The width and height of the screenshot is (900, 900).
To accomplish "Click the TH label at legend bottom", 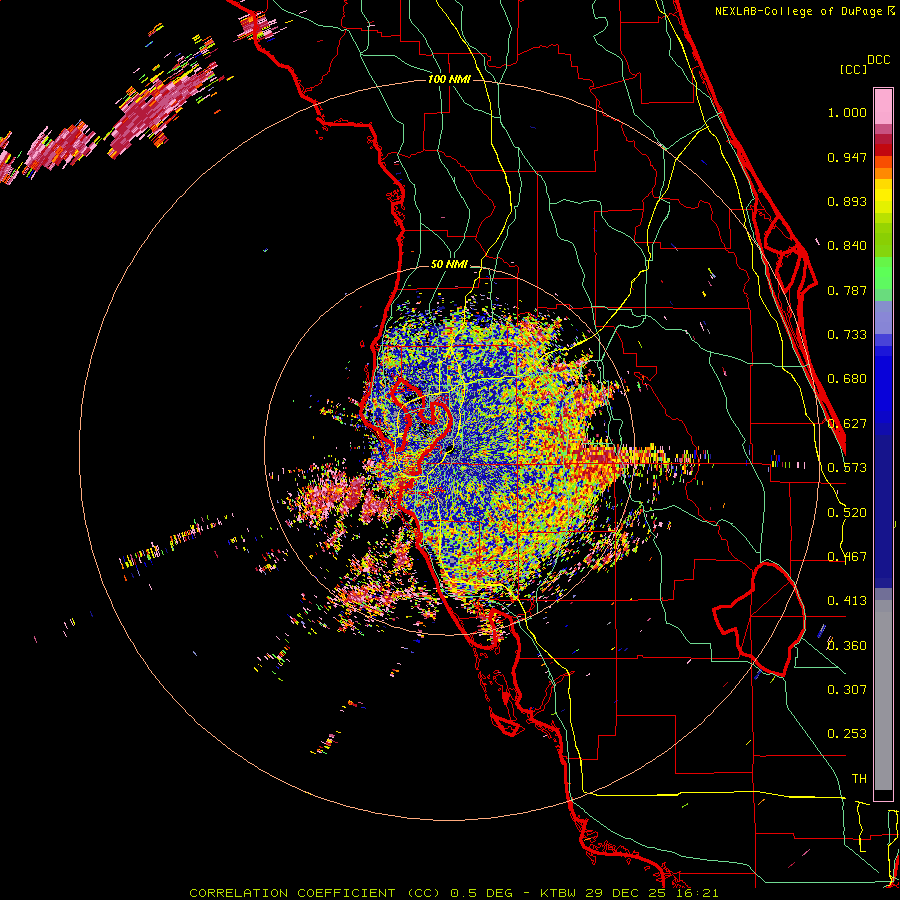I will (x=859, y=779).
